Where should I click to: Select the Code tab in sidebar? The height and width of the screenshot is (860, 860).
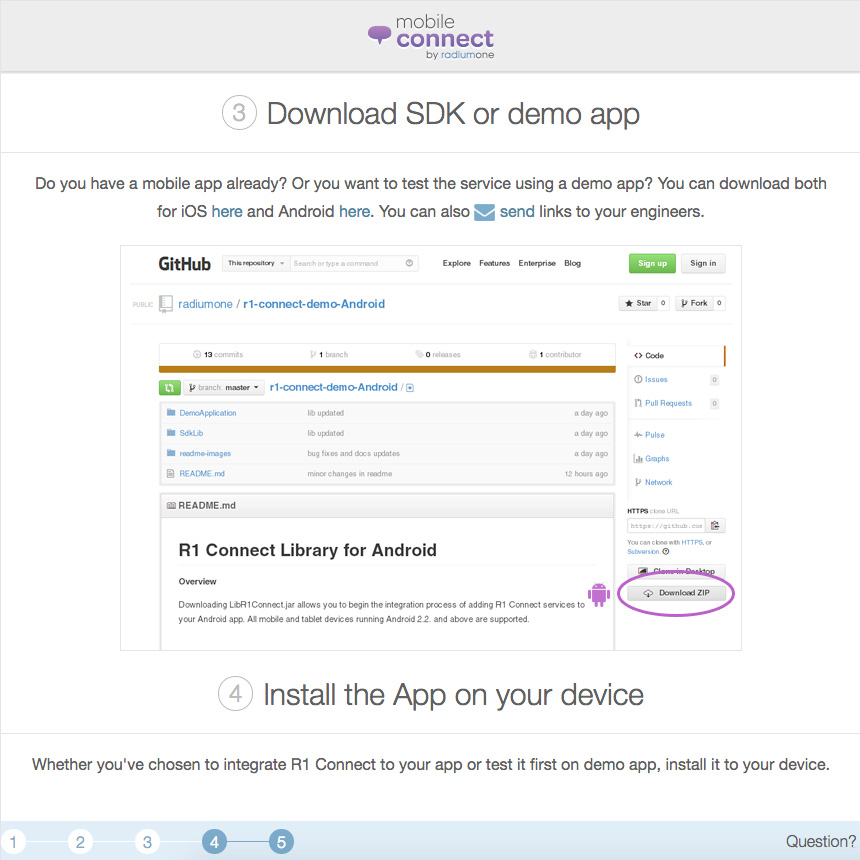click(676, 355)
